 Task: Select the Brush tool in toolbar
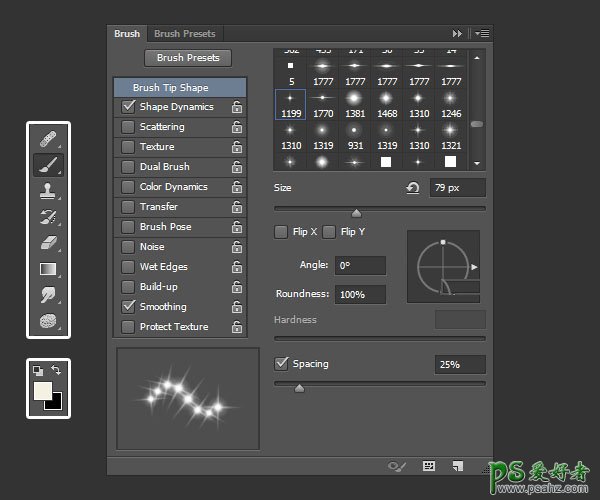pos(47,165)
